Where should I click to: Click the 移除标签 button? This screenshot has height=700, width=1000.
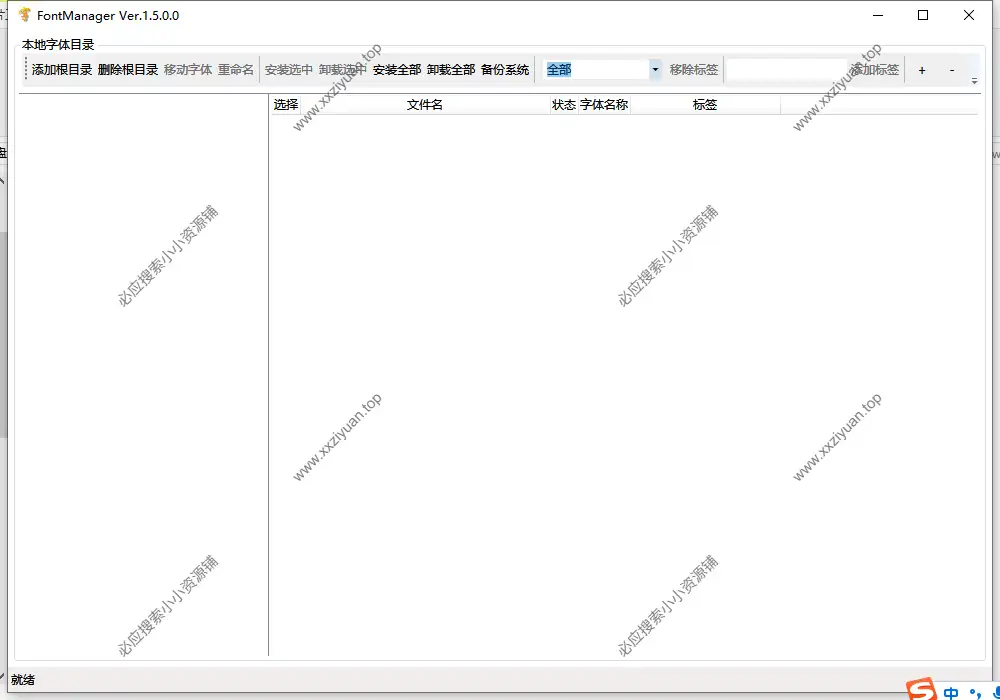tap(694, 69)
